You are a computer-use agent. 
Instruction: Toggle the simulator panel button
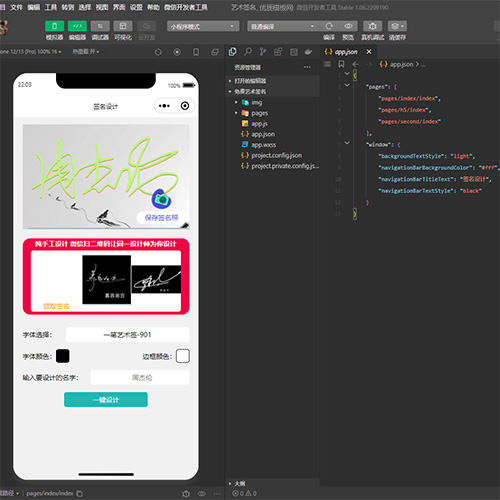point(54,26)
